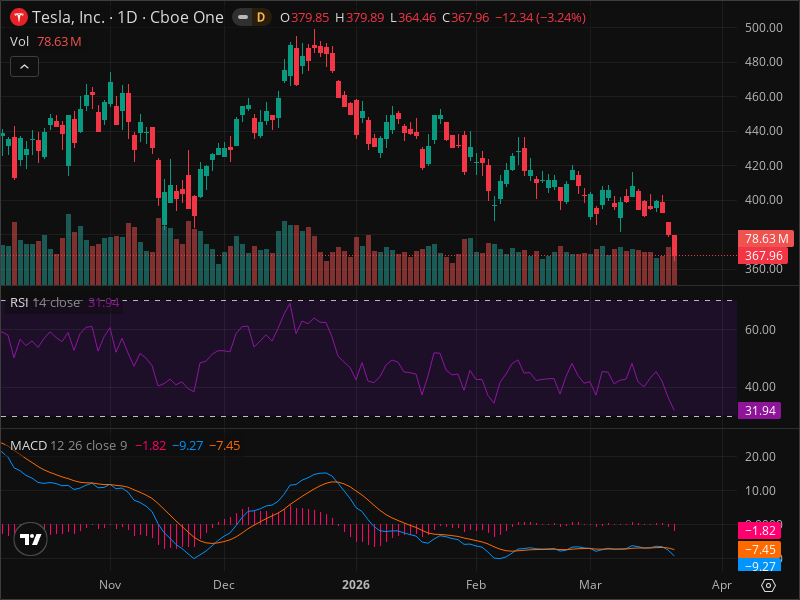This screenshot has height=600, width=800.
Task: Click the Tesla logo icon
Action: pos(19,17)
